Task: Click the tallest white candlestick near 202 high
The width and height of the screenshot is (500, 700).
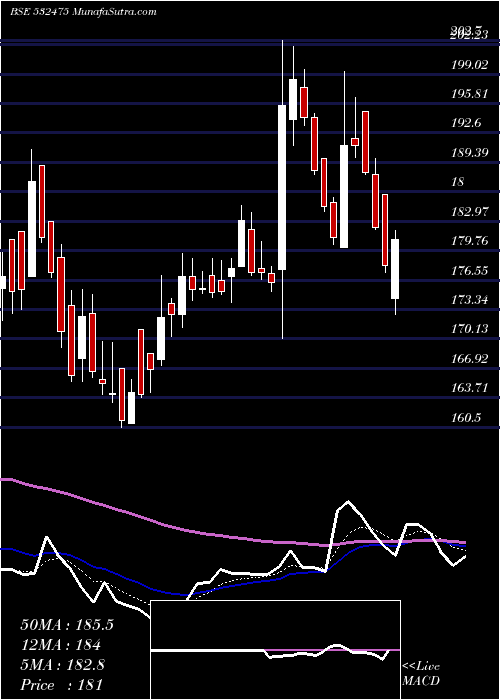Action: point(282,188)
